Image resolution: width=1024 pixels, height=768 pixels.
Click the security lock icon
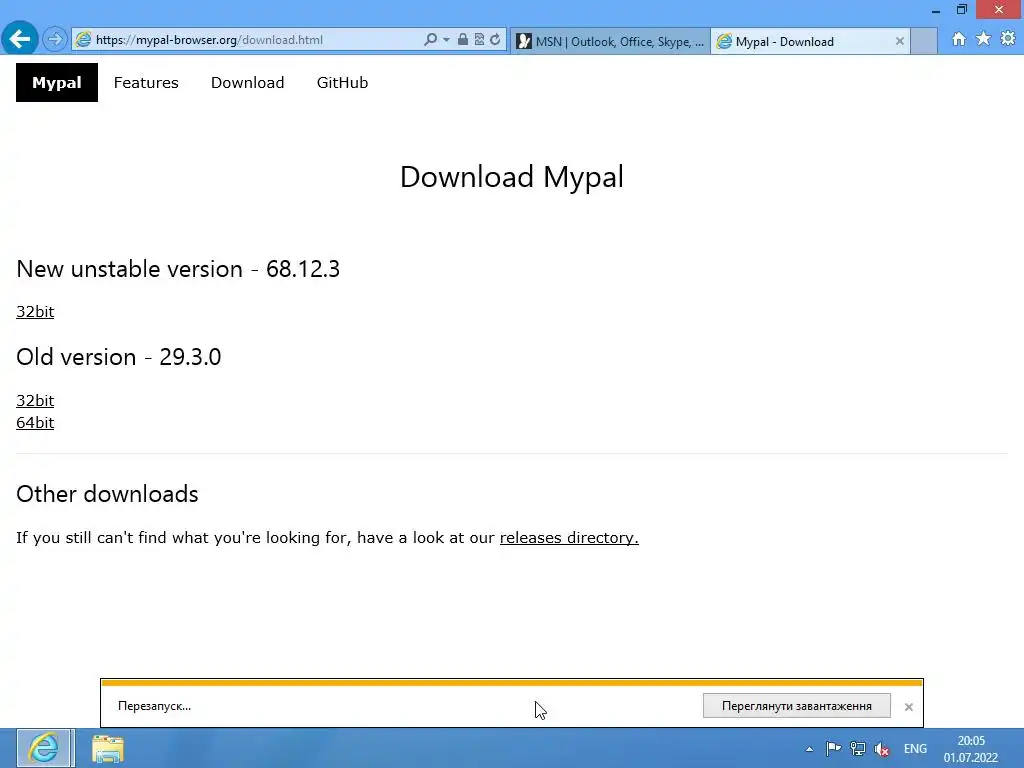pos(462,39)
